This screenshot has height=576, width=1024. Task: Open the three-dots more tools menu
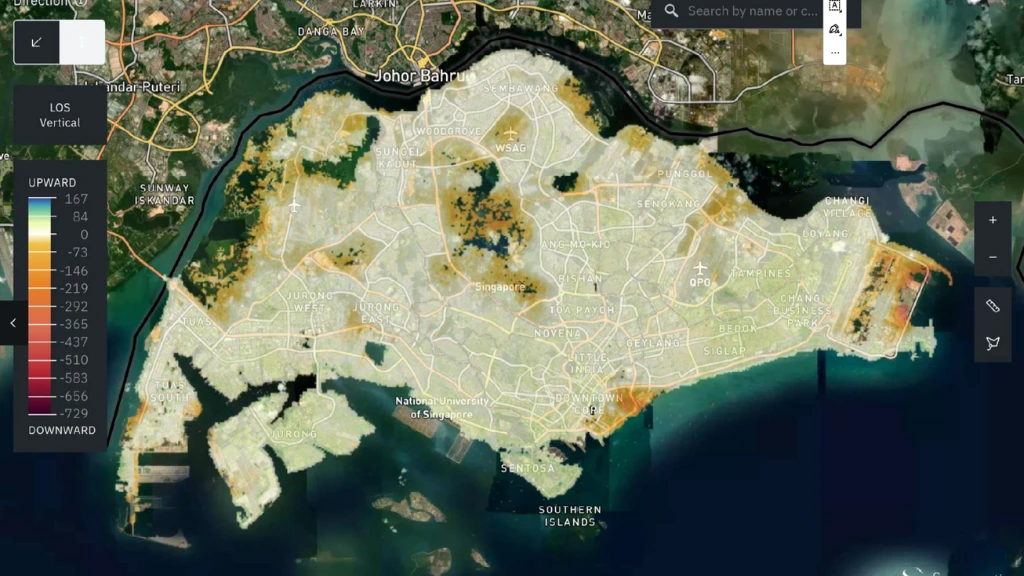click(x=834, y=53)
